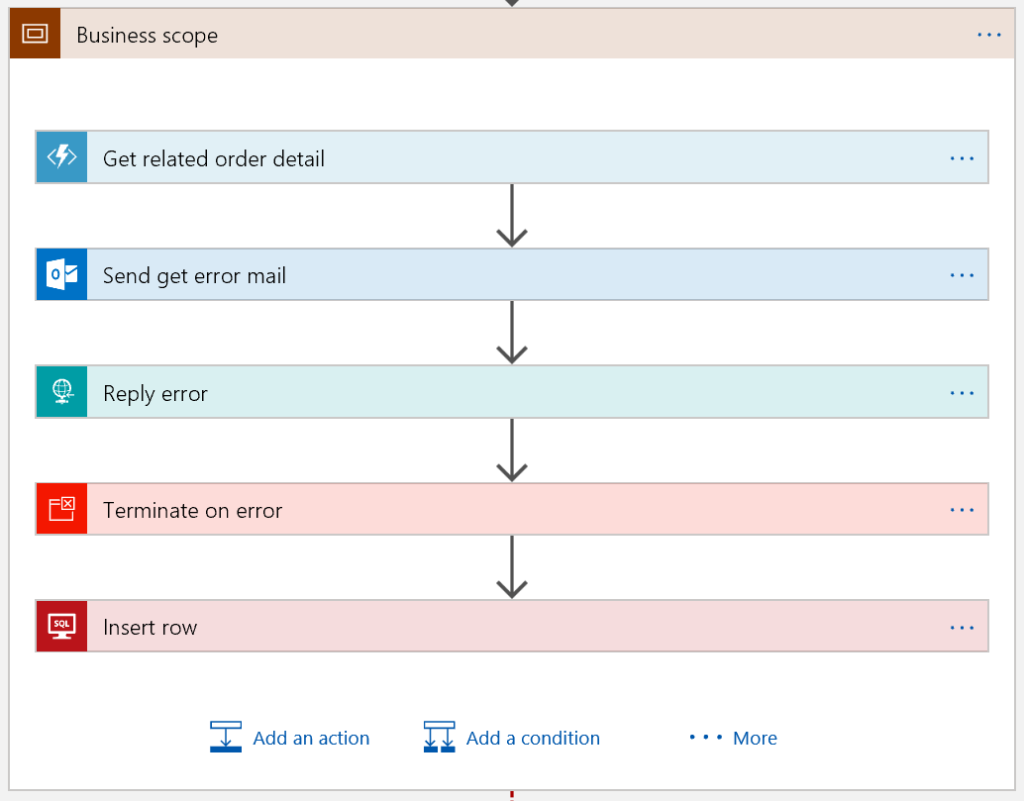Open the ellipsis menu for Business scope
Screen dimensions: 1024x801
pos(989,35)
